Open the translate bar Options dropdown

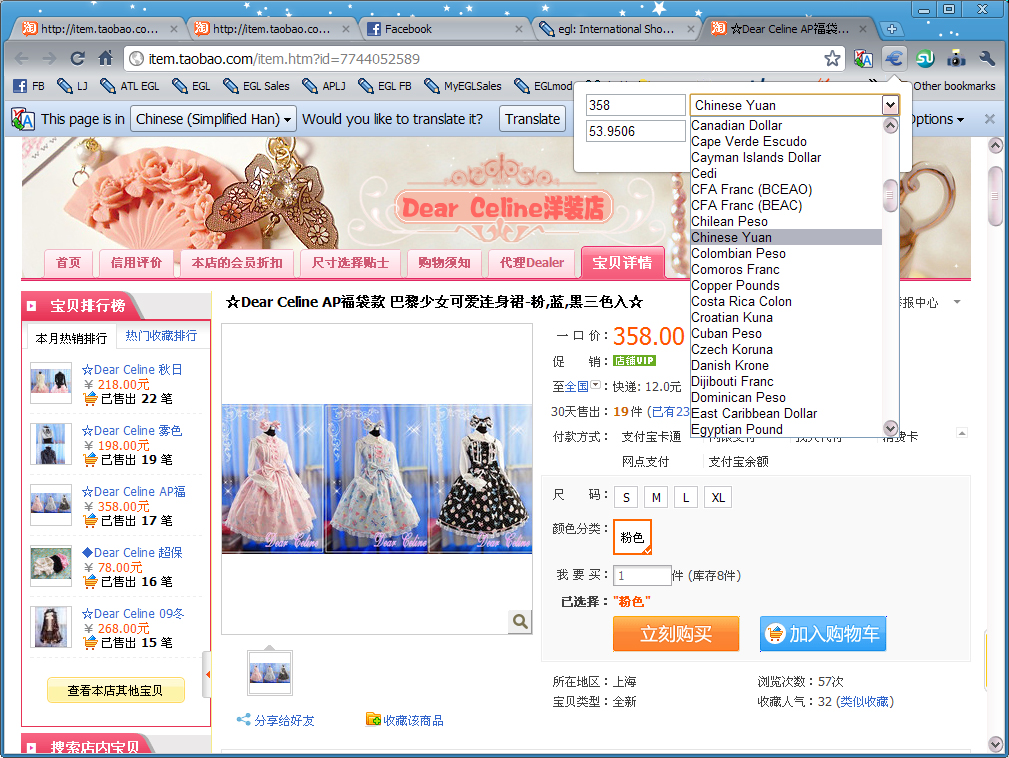(936, 119)
